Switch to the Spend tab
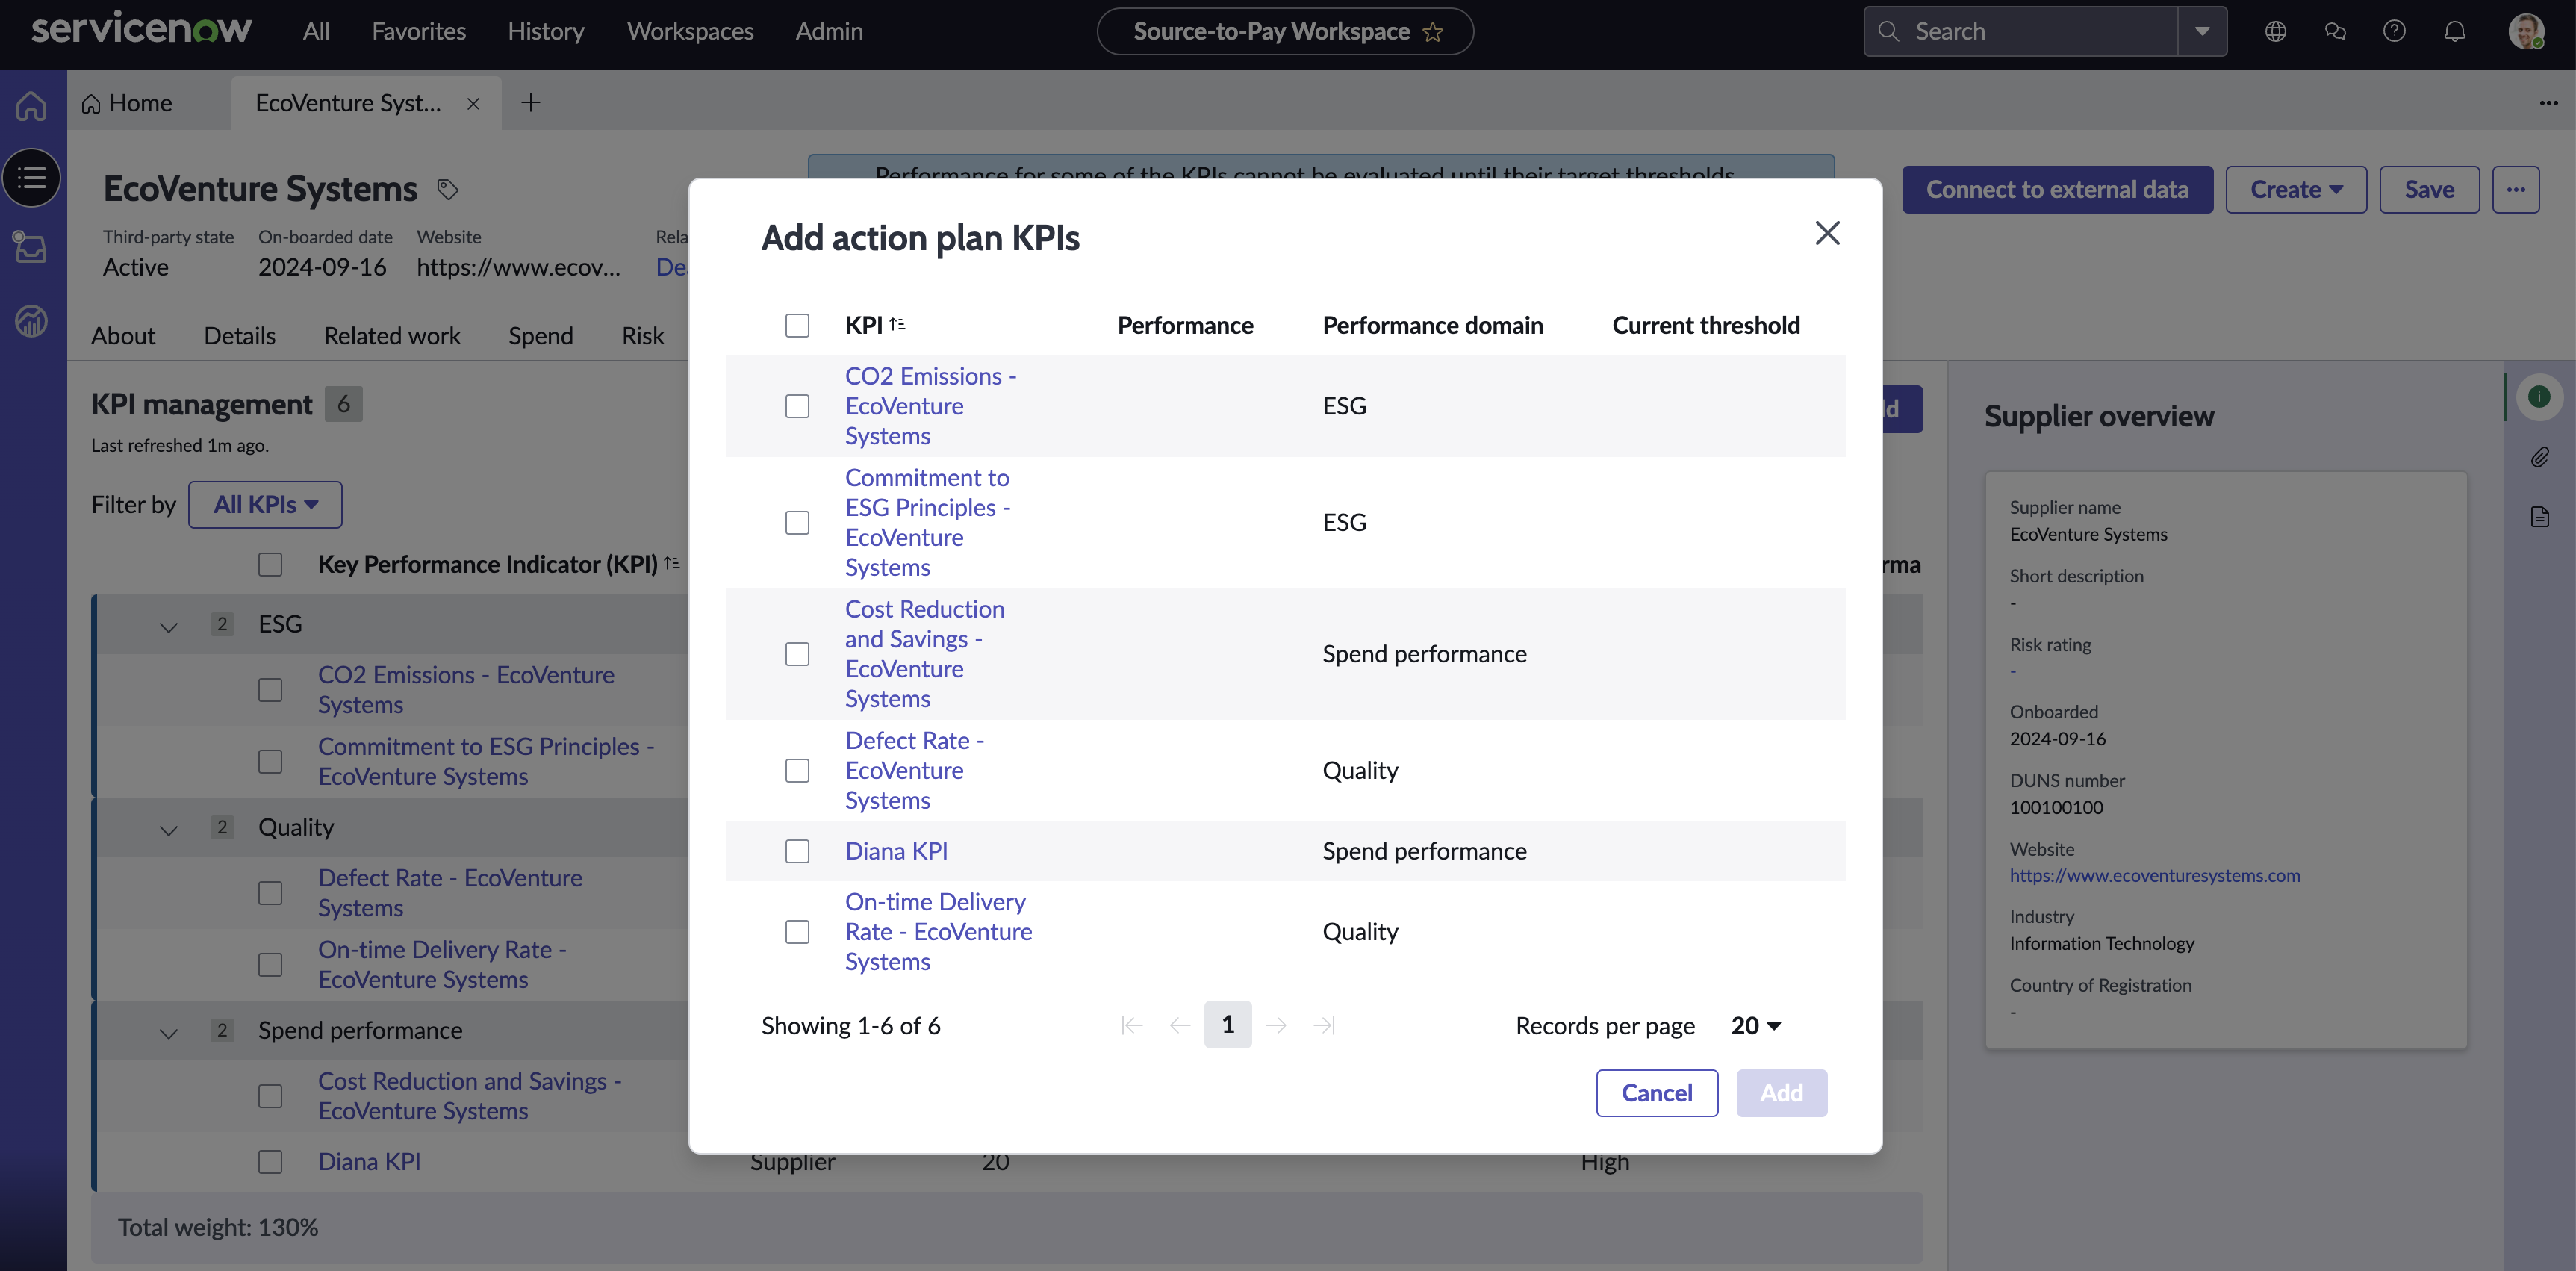This screenshot has height=1271, width=2576. pyautogui.click(x=541, y=335)
